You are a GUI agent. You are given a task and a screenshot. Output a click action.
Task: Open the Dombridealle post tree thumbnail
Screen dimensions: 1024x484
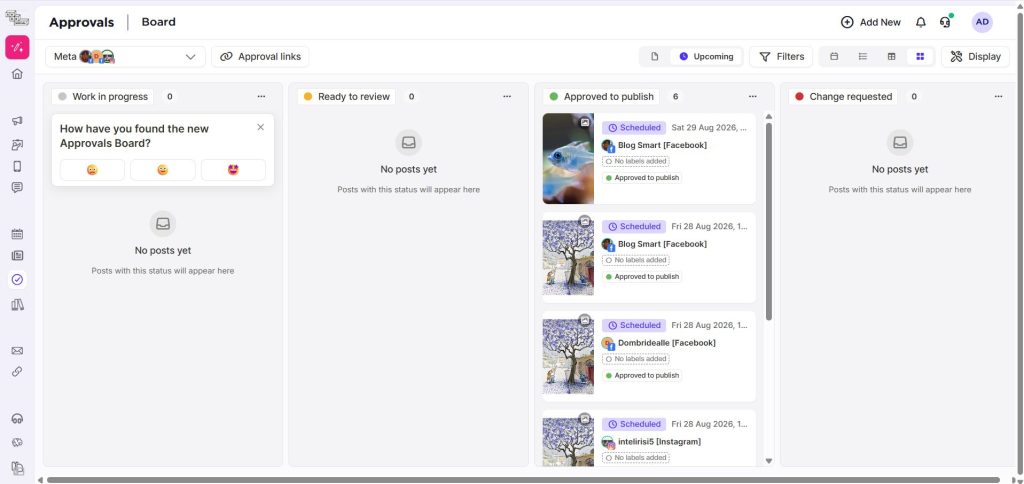tap(568, 357)
